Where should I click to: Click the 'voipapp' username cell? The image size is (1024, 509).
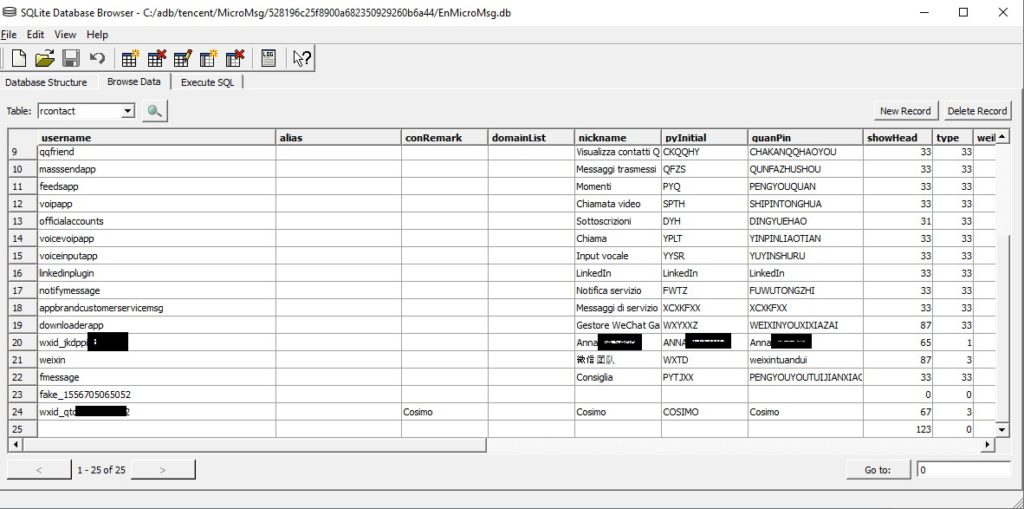(x=157, y=204)
